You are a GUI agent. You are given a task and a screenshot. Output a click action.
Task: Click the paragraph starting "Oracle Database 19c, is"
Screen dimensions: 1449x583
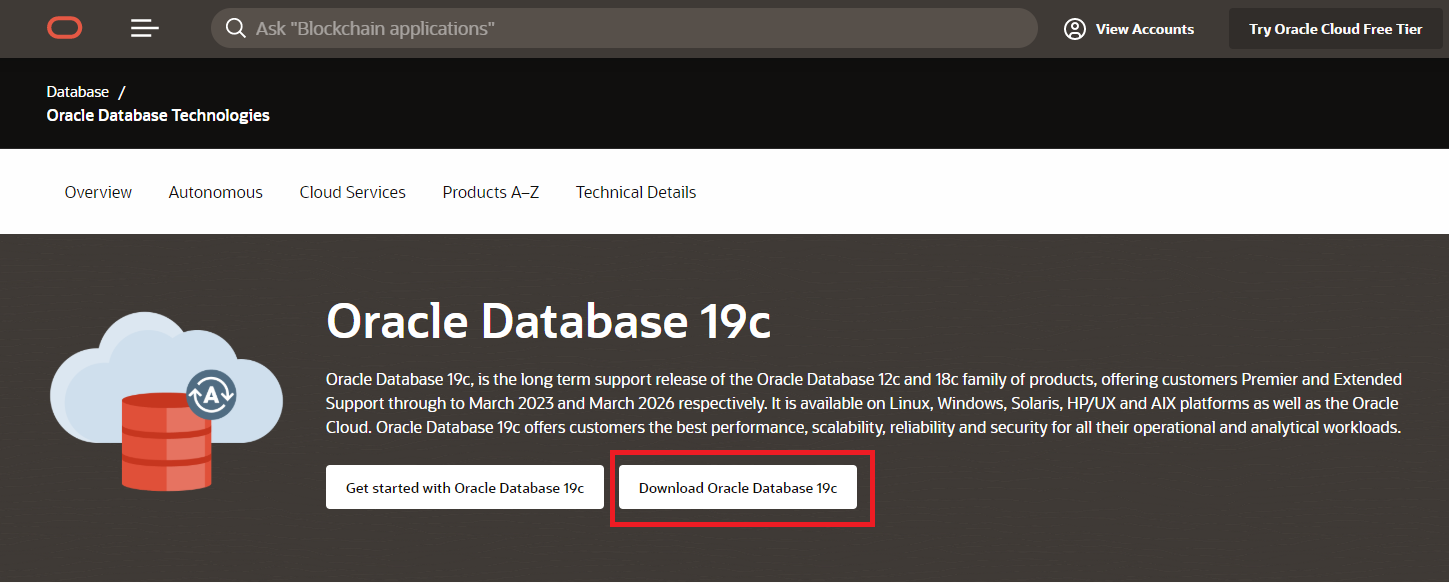(864, 403)
